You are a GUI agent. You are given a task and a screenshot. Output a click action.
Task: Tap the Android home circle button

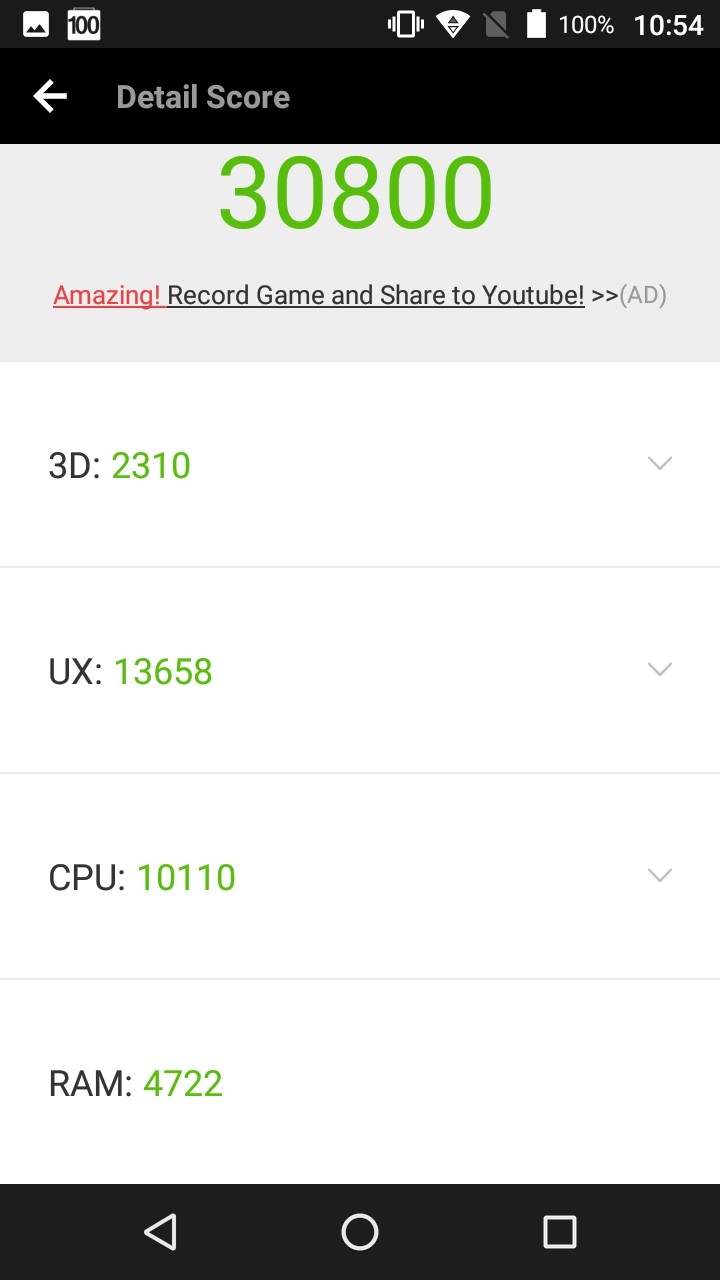360,1232
